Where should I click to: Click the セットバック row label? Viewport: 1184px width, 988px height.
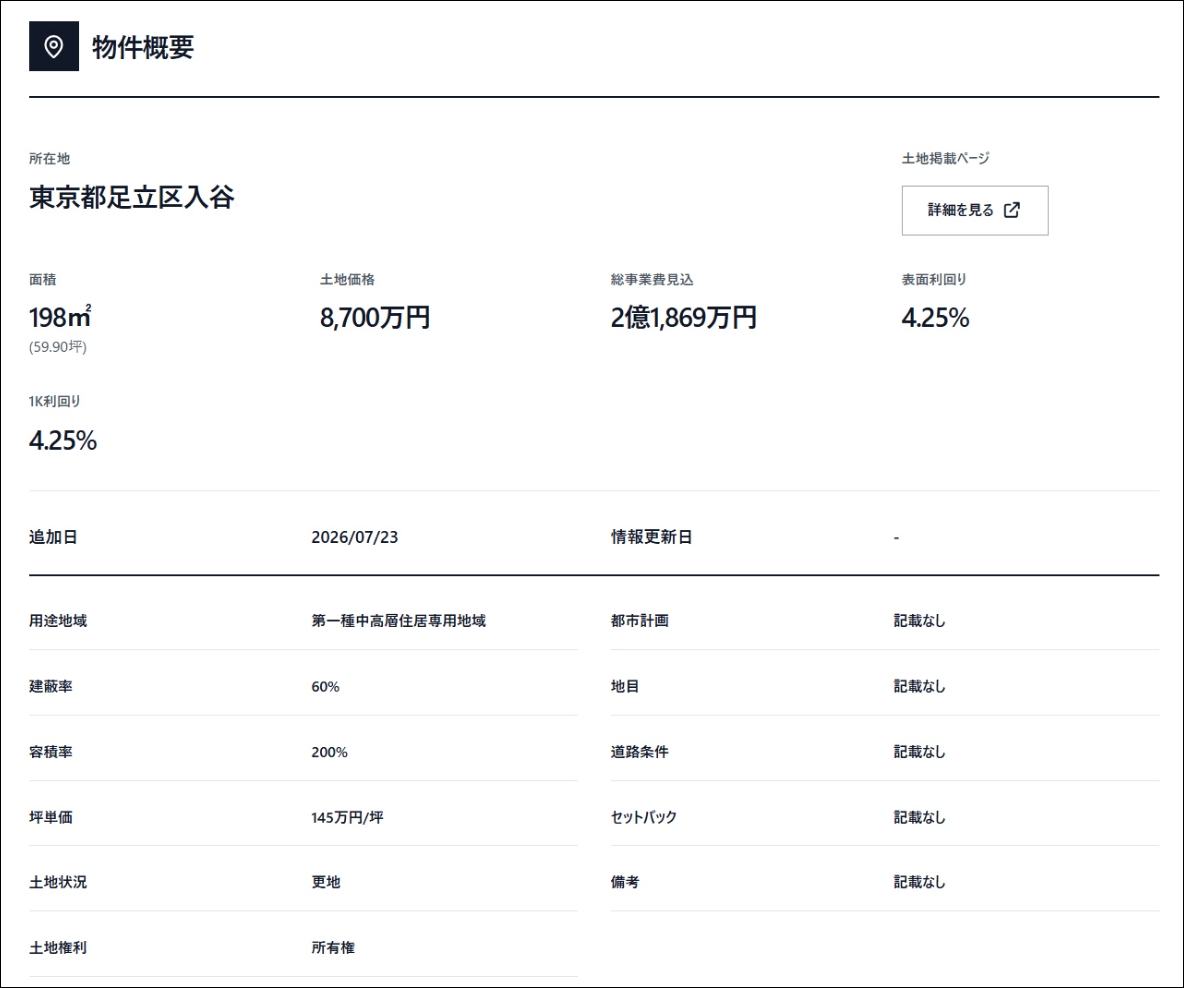(643, 817)
